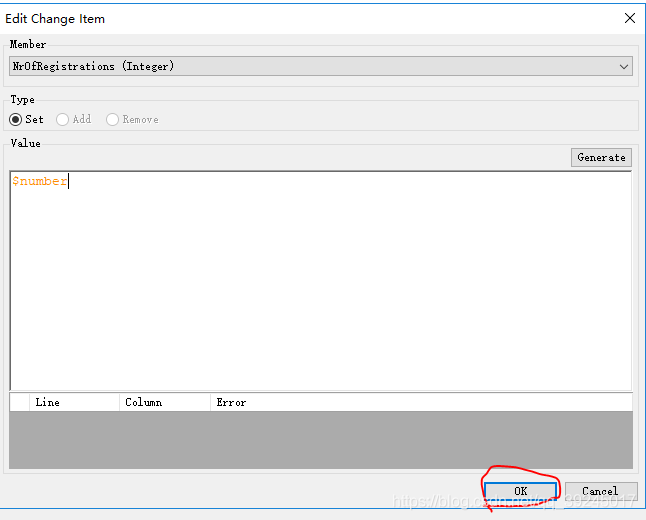
Task: Confirm with the OK button
Action: click(520, 491)
